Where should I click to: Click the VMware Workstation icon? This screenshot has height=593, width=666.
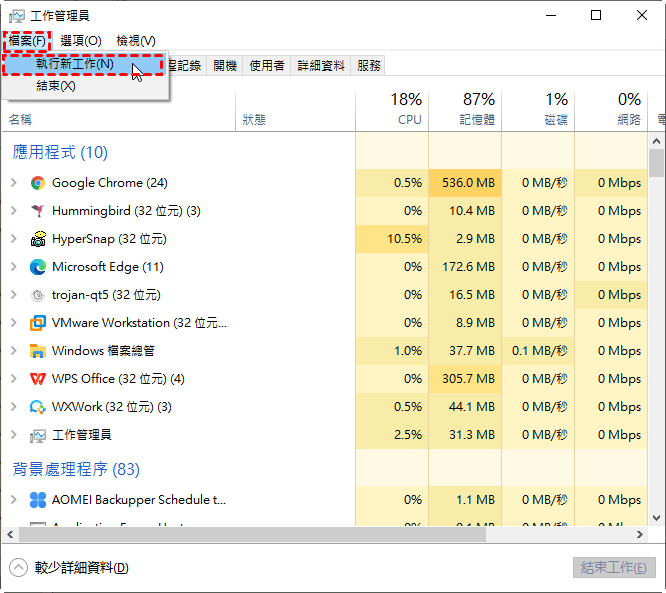point(38,323)
